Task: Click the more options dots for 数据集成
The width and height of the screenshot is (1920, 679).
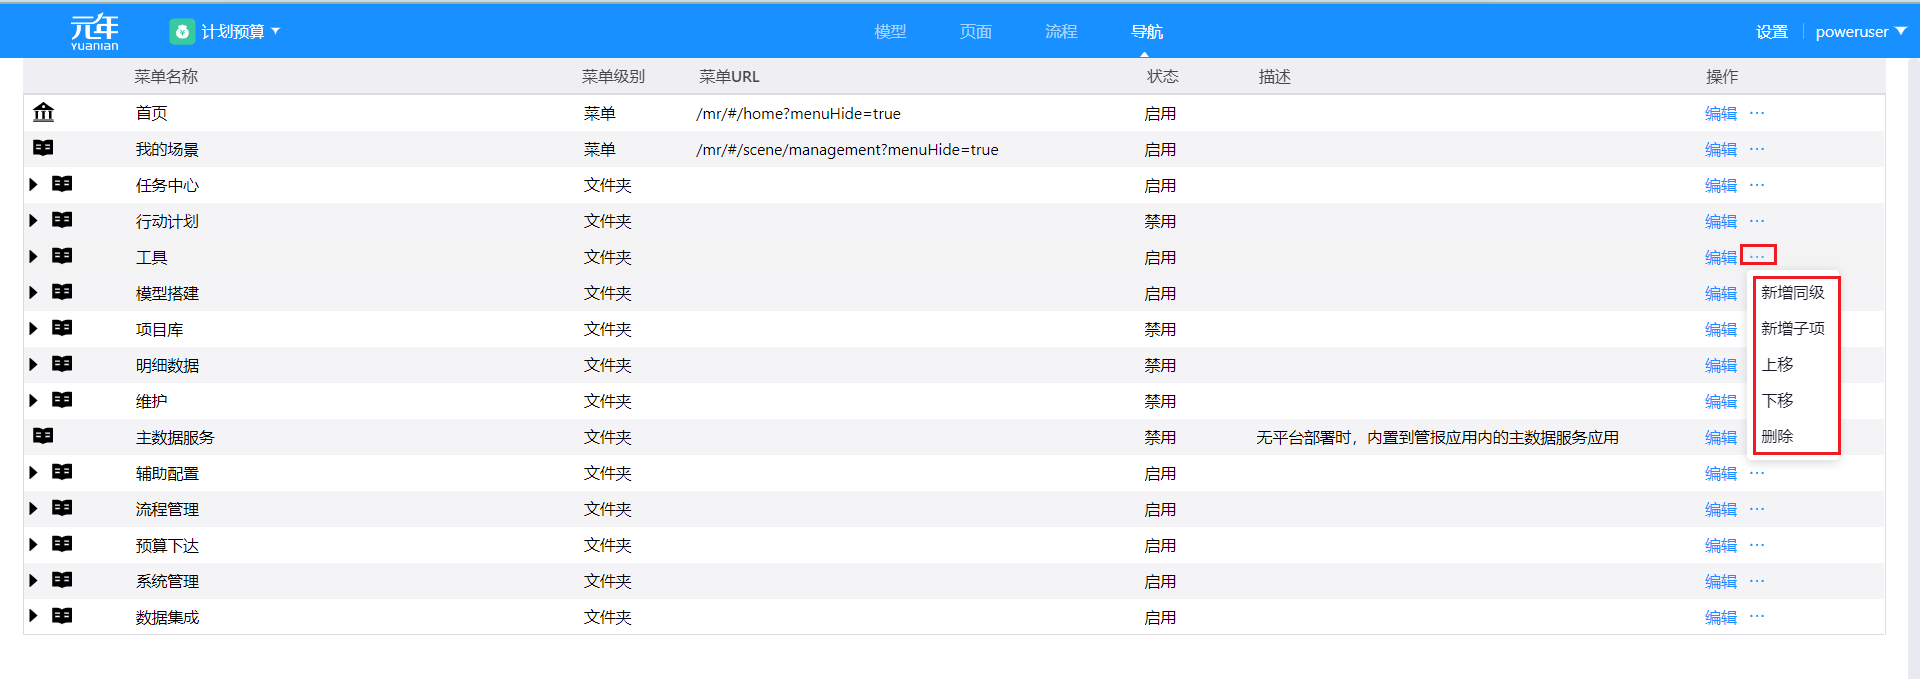Action: click(x=1757, y=617)
